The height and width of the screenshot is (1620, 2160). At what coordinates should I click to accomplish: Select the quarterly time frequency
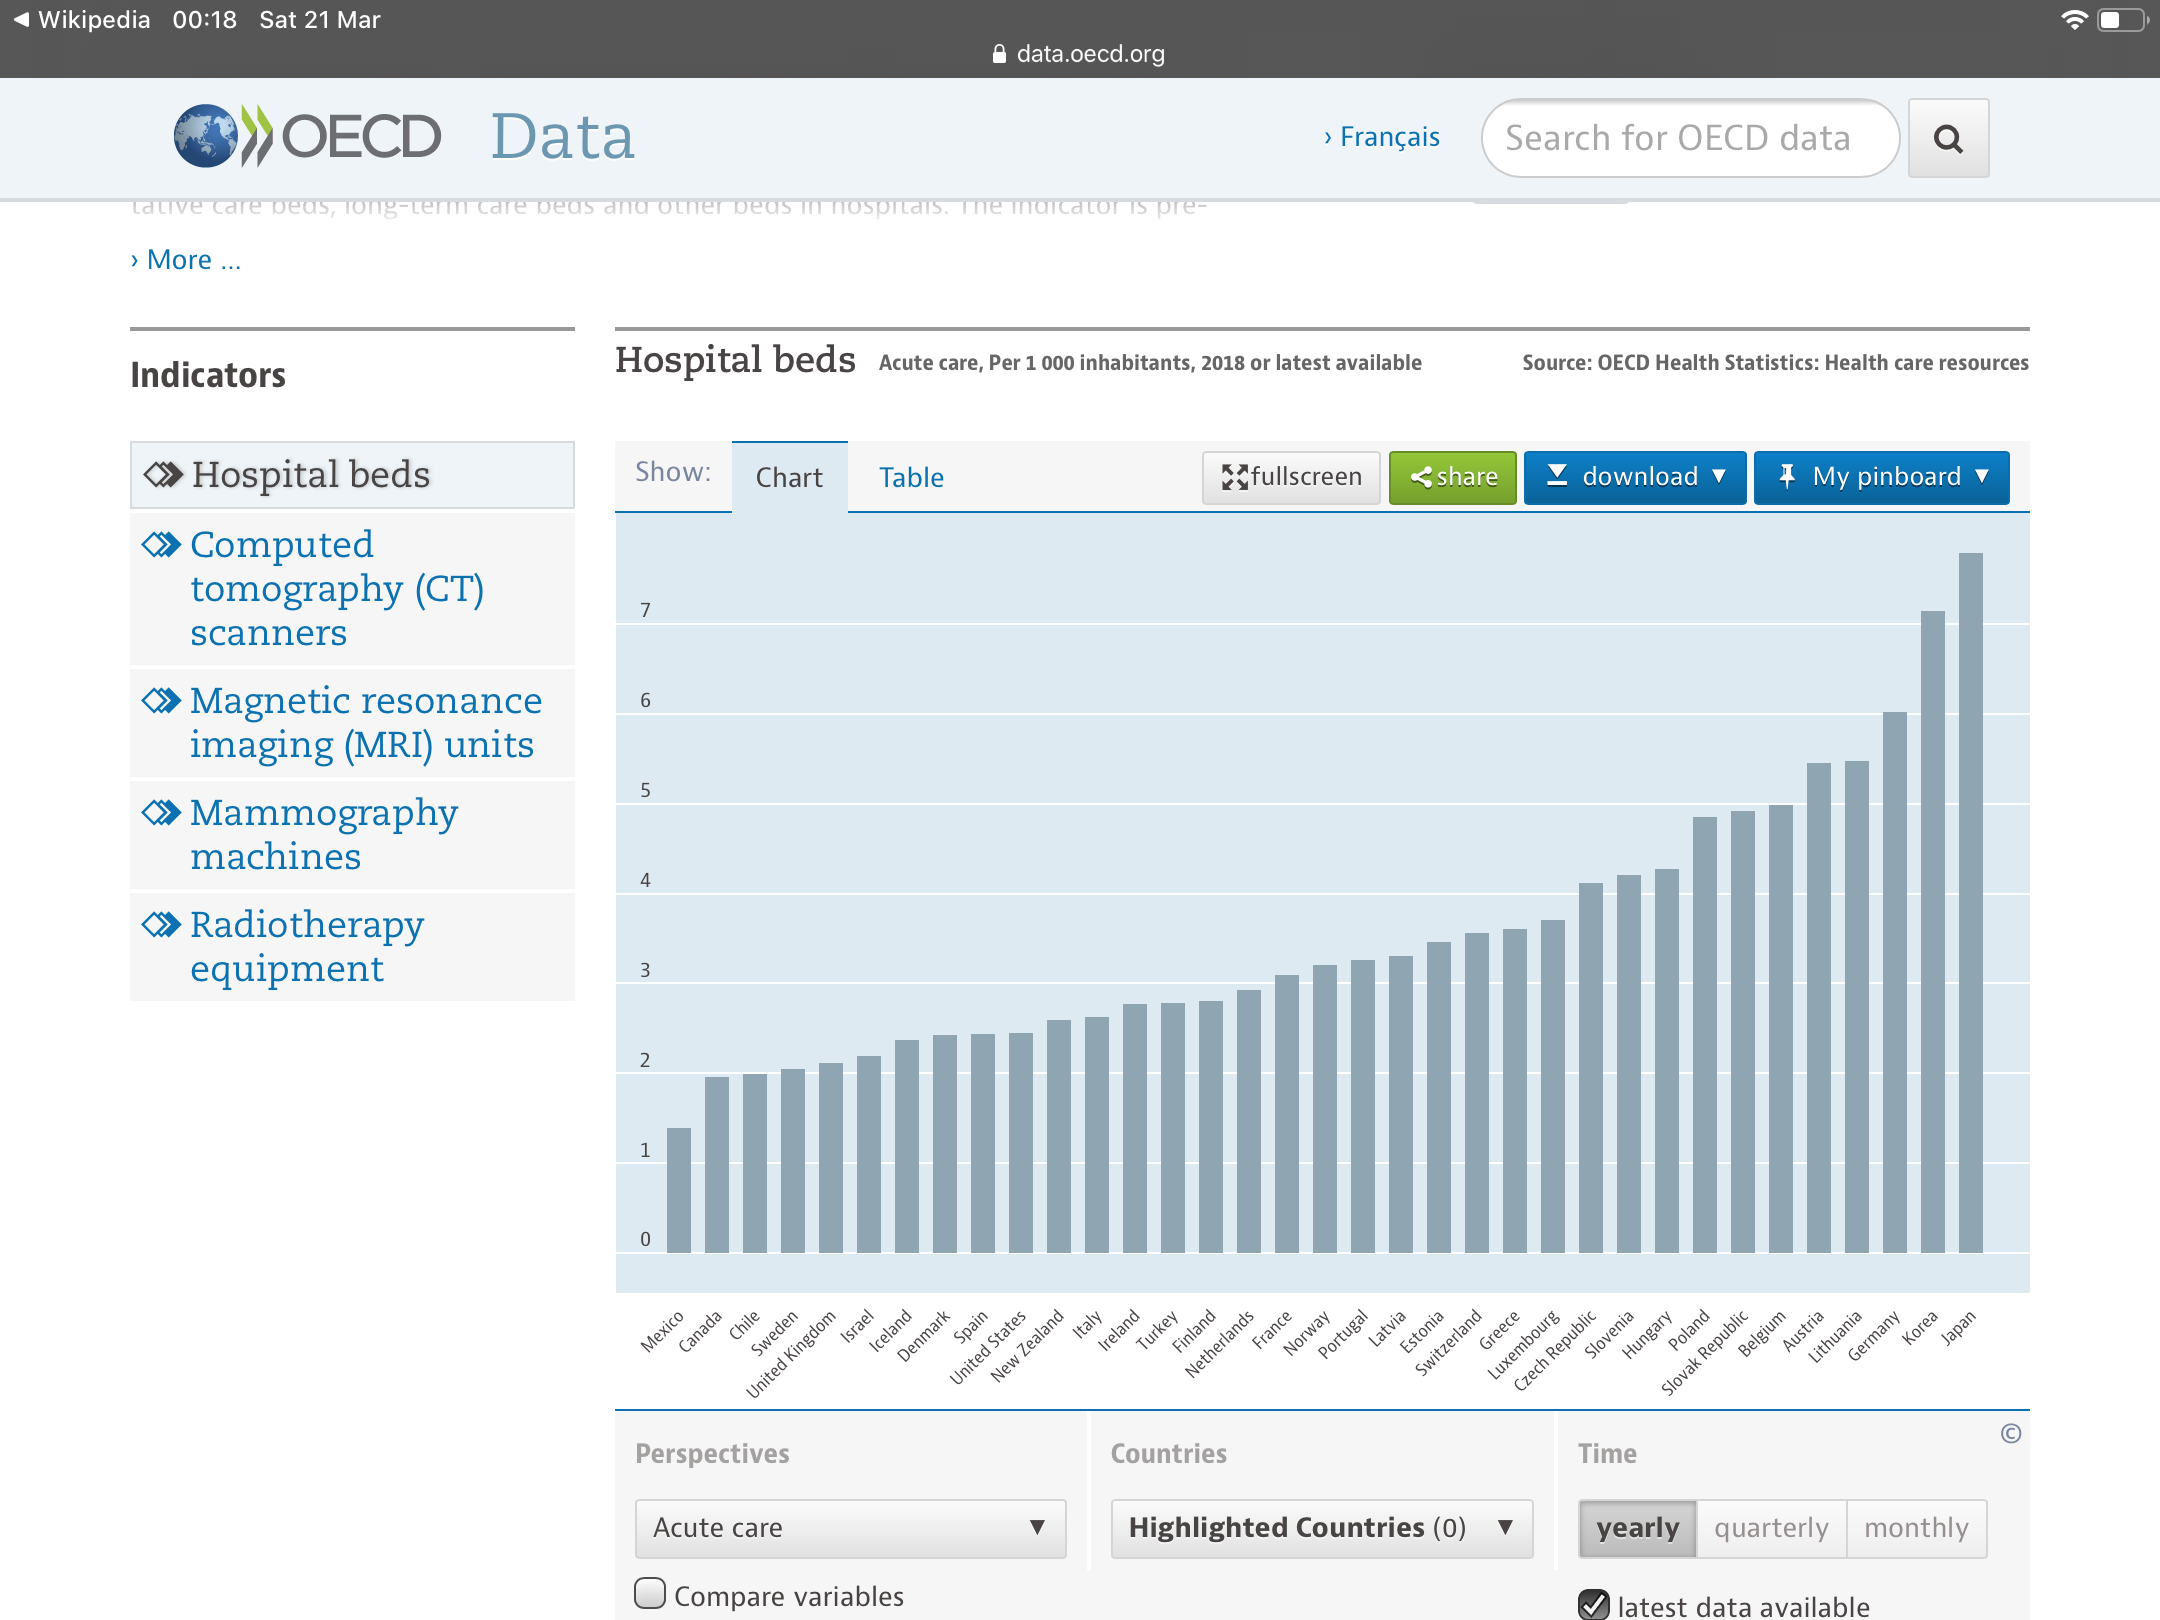1771,1528
